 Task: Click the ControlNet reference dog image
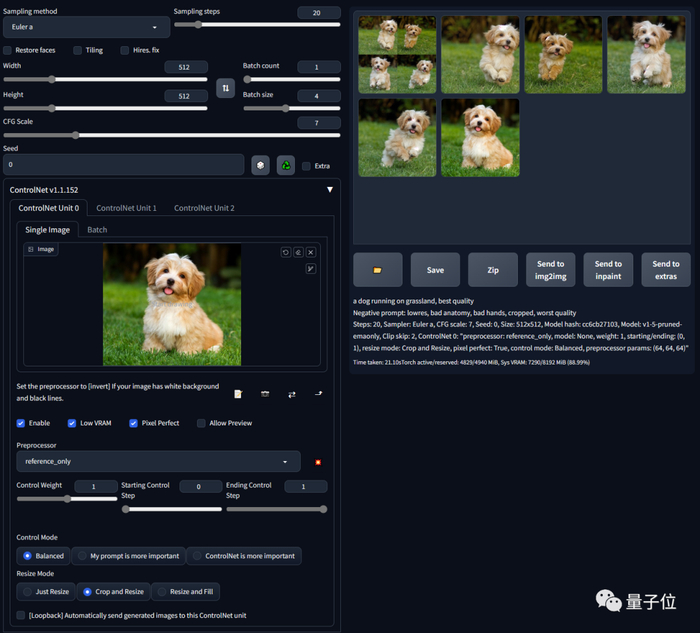click(x=172, y=304)
